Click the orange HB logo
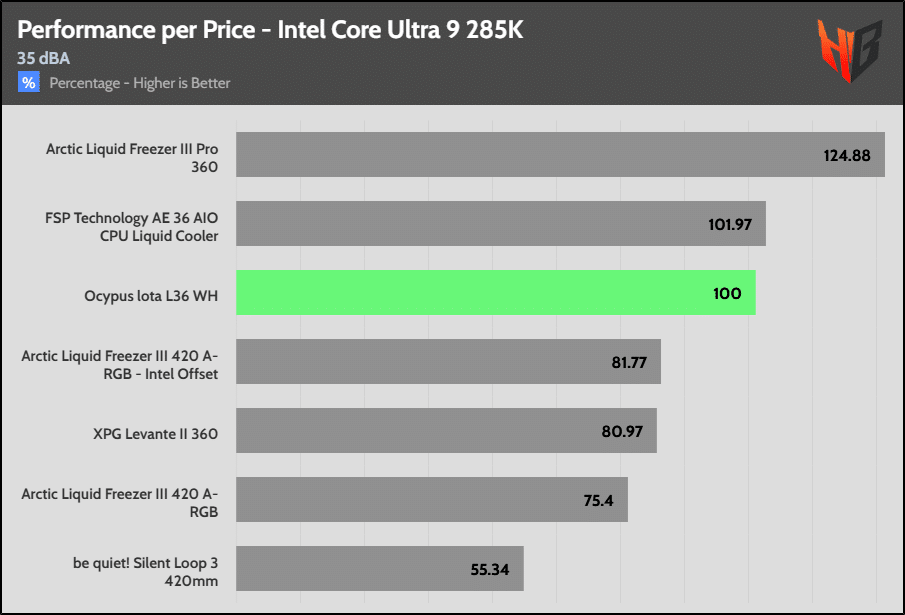 [x=849, y=51]
